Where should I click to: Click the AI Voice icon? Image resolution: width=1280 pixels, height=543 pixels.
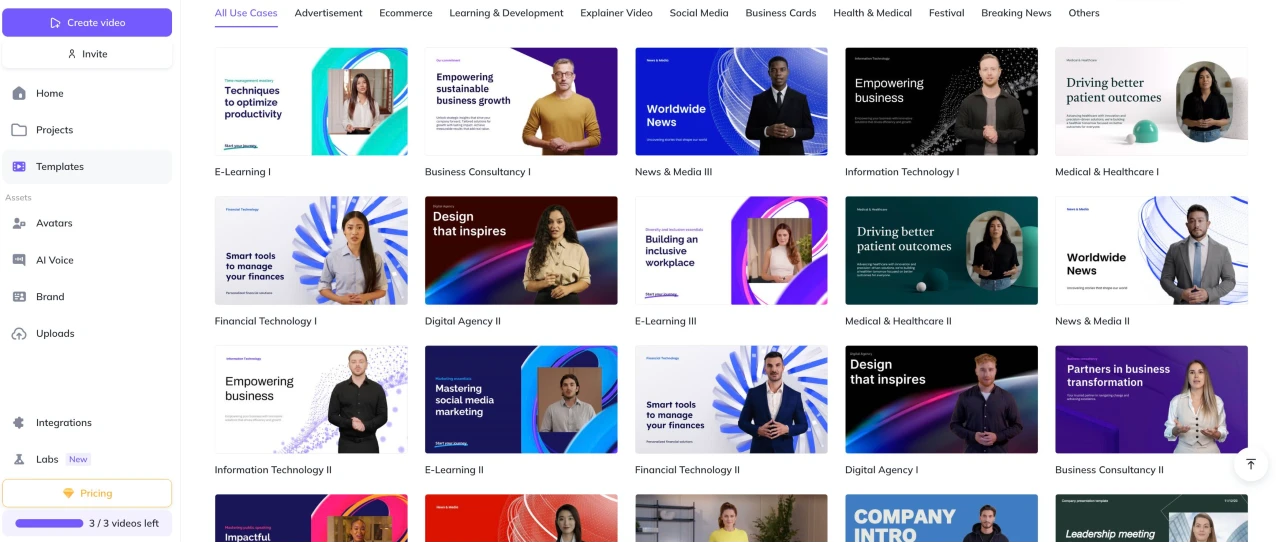click(x=19, y=260)
